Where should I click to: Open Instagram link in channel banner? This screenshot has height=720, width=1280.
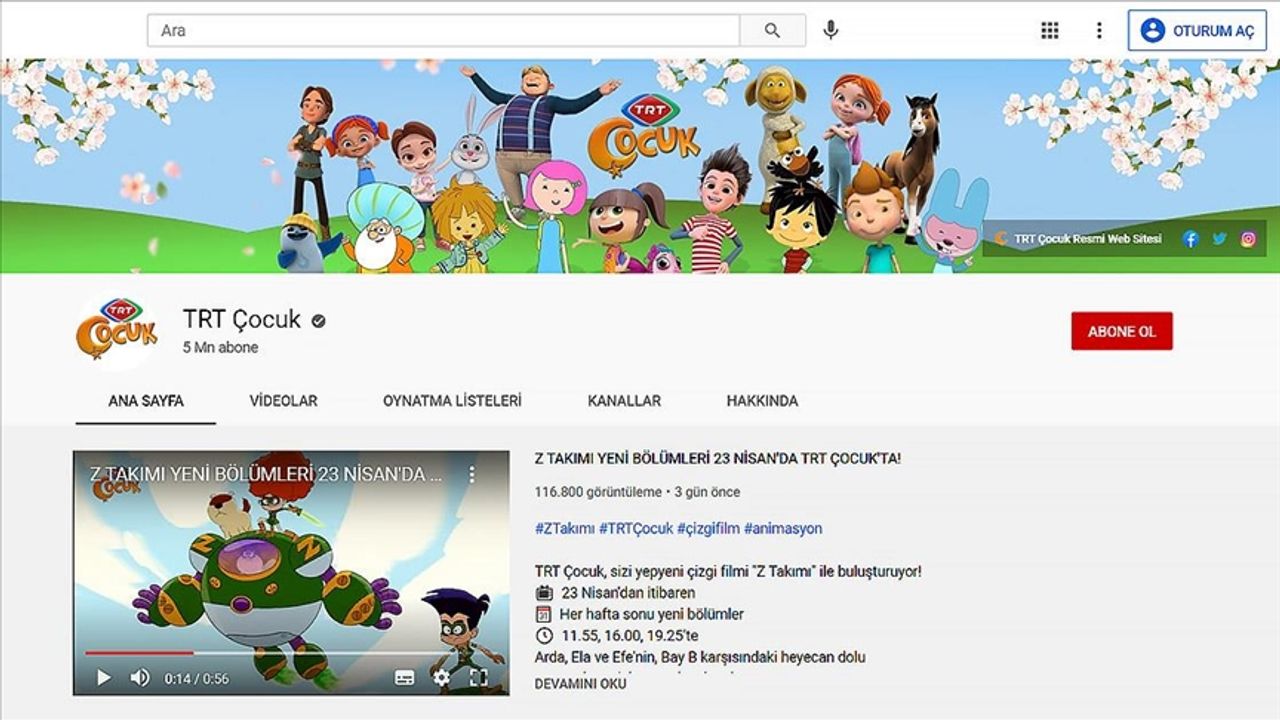(1248, 239)
